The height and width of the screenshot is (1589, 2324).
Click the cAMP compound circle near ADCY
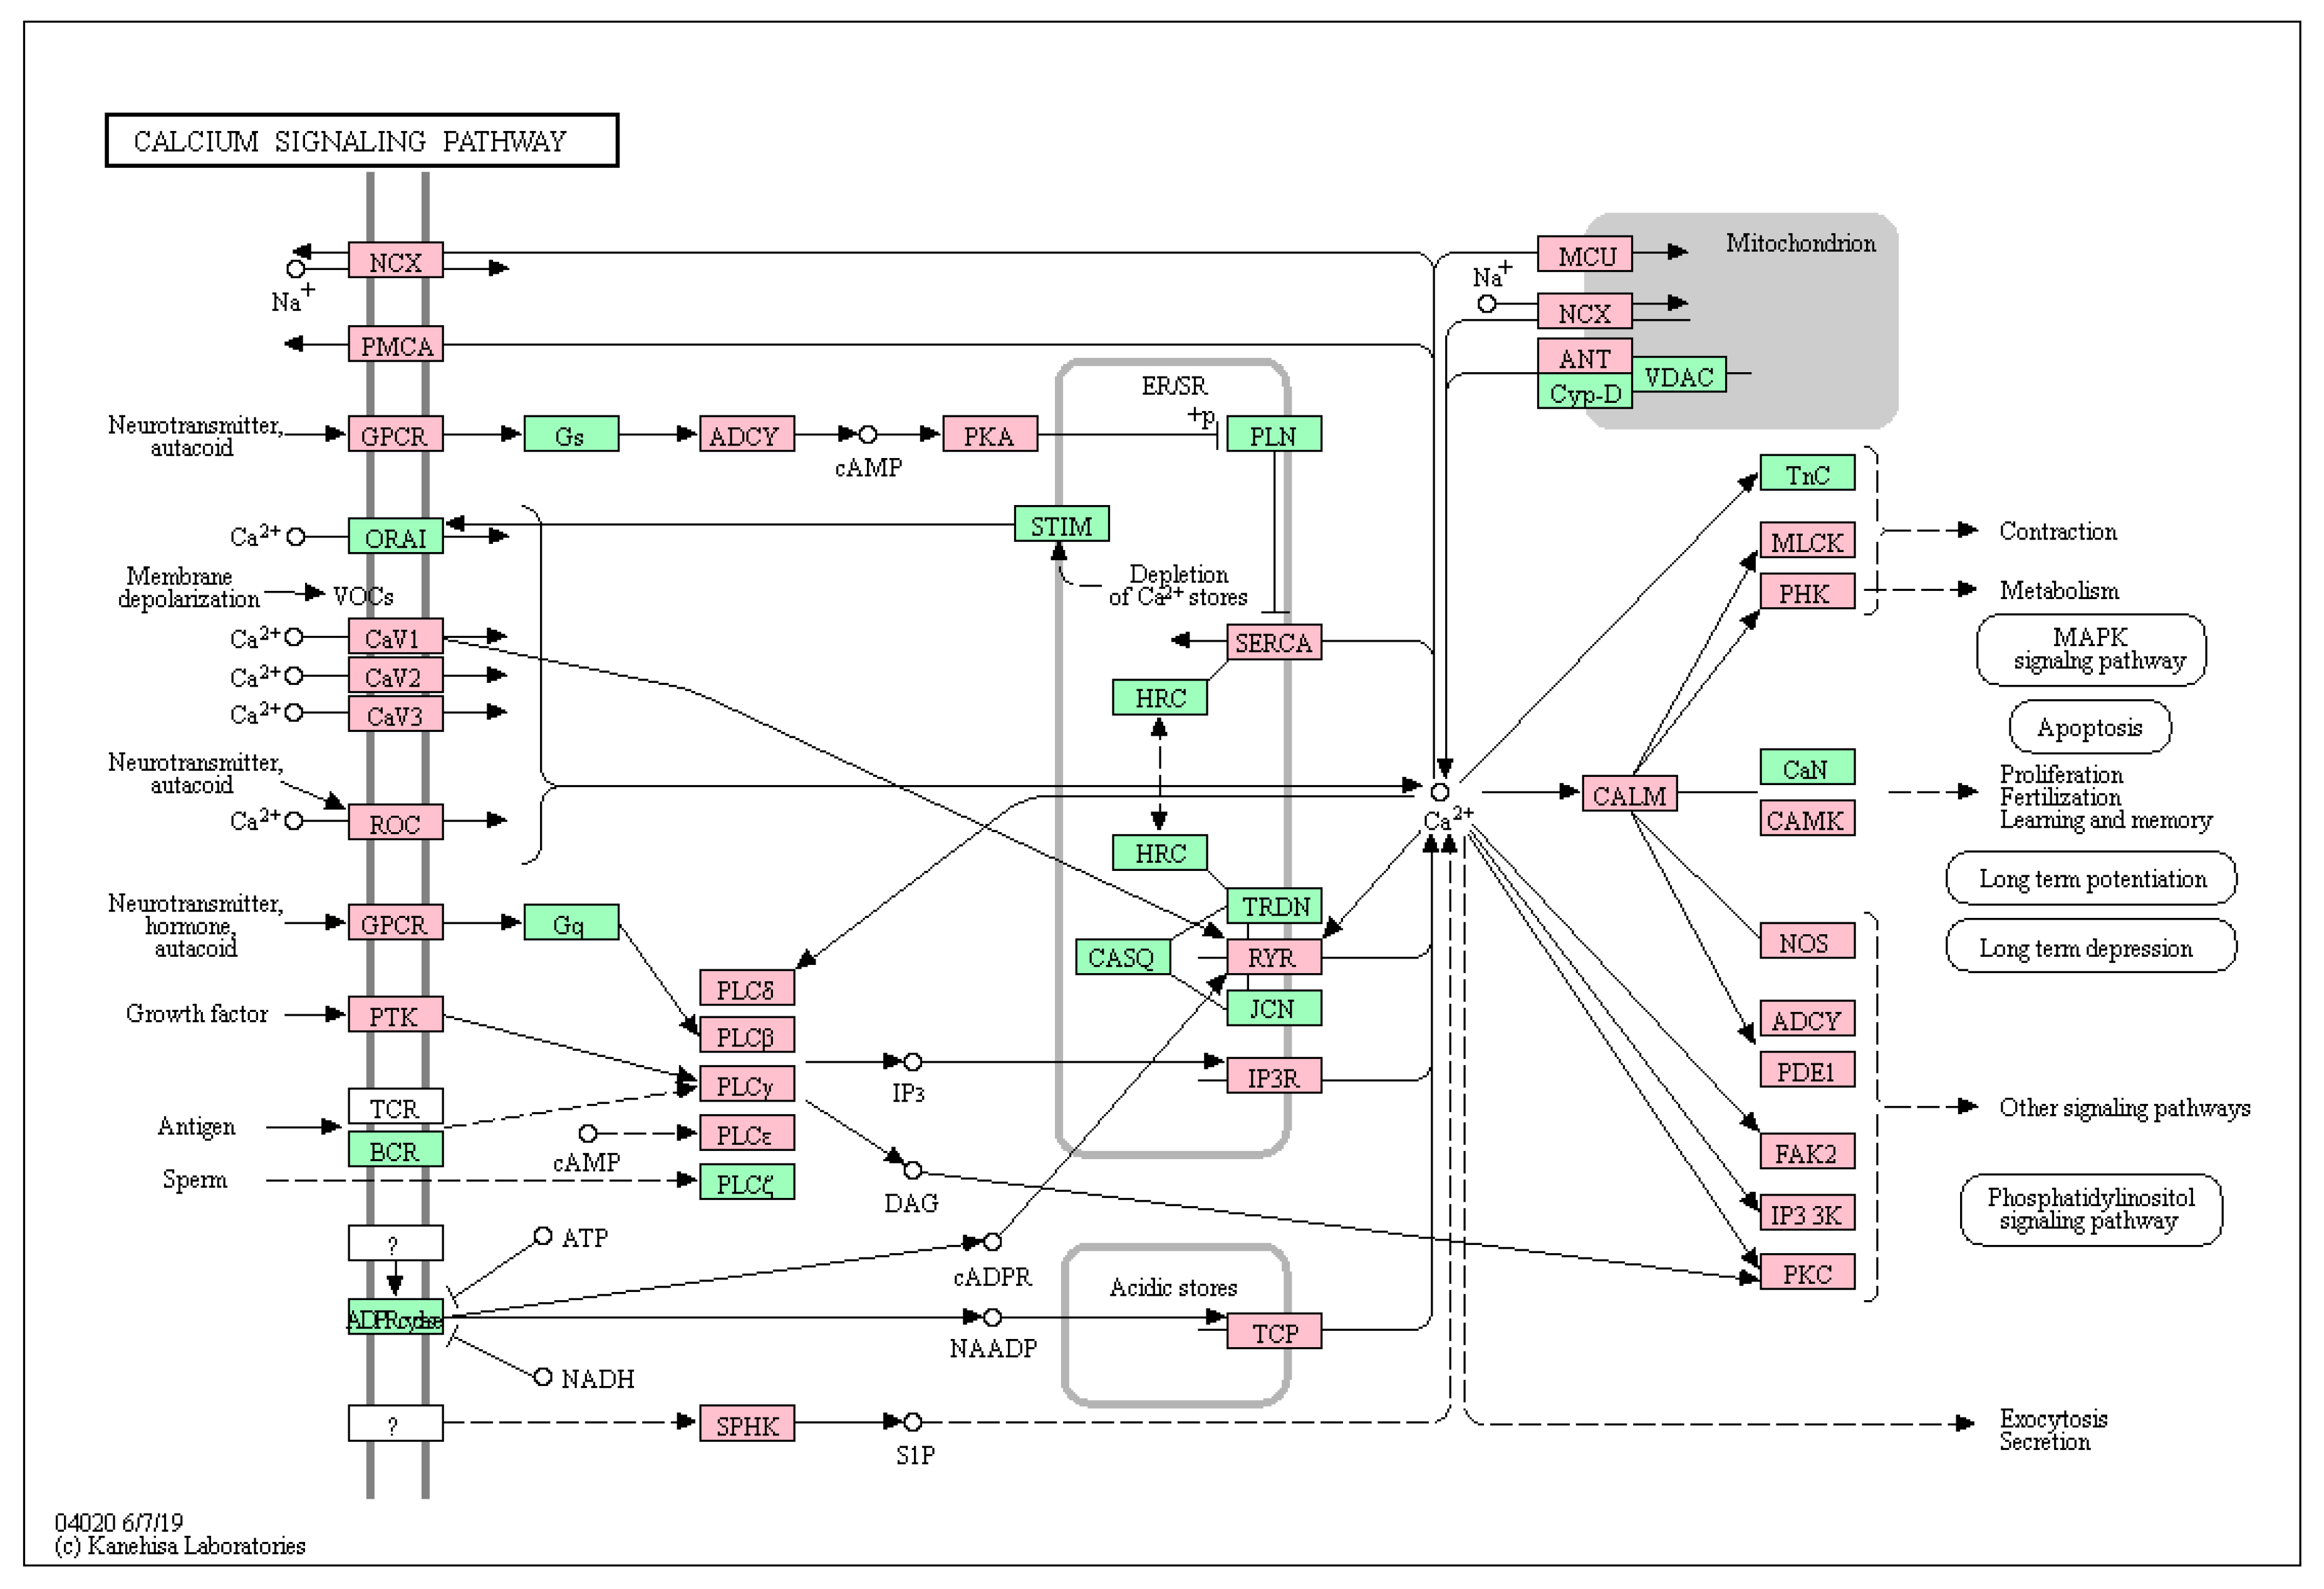coord(868,434)
